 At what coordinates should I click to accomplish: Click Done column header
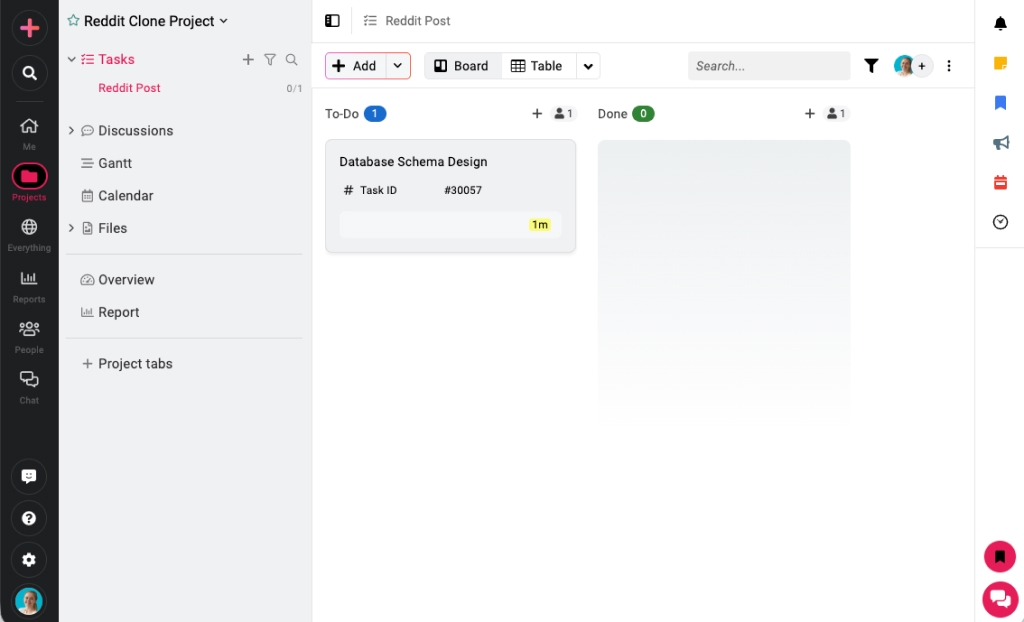[613, 114]
